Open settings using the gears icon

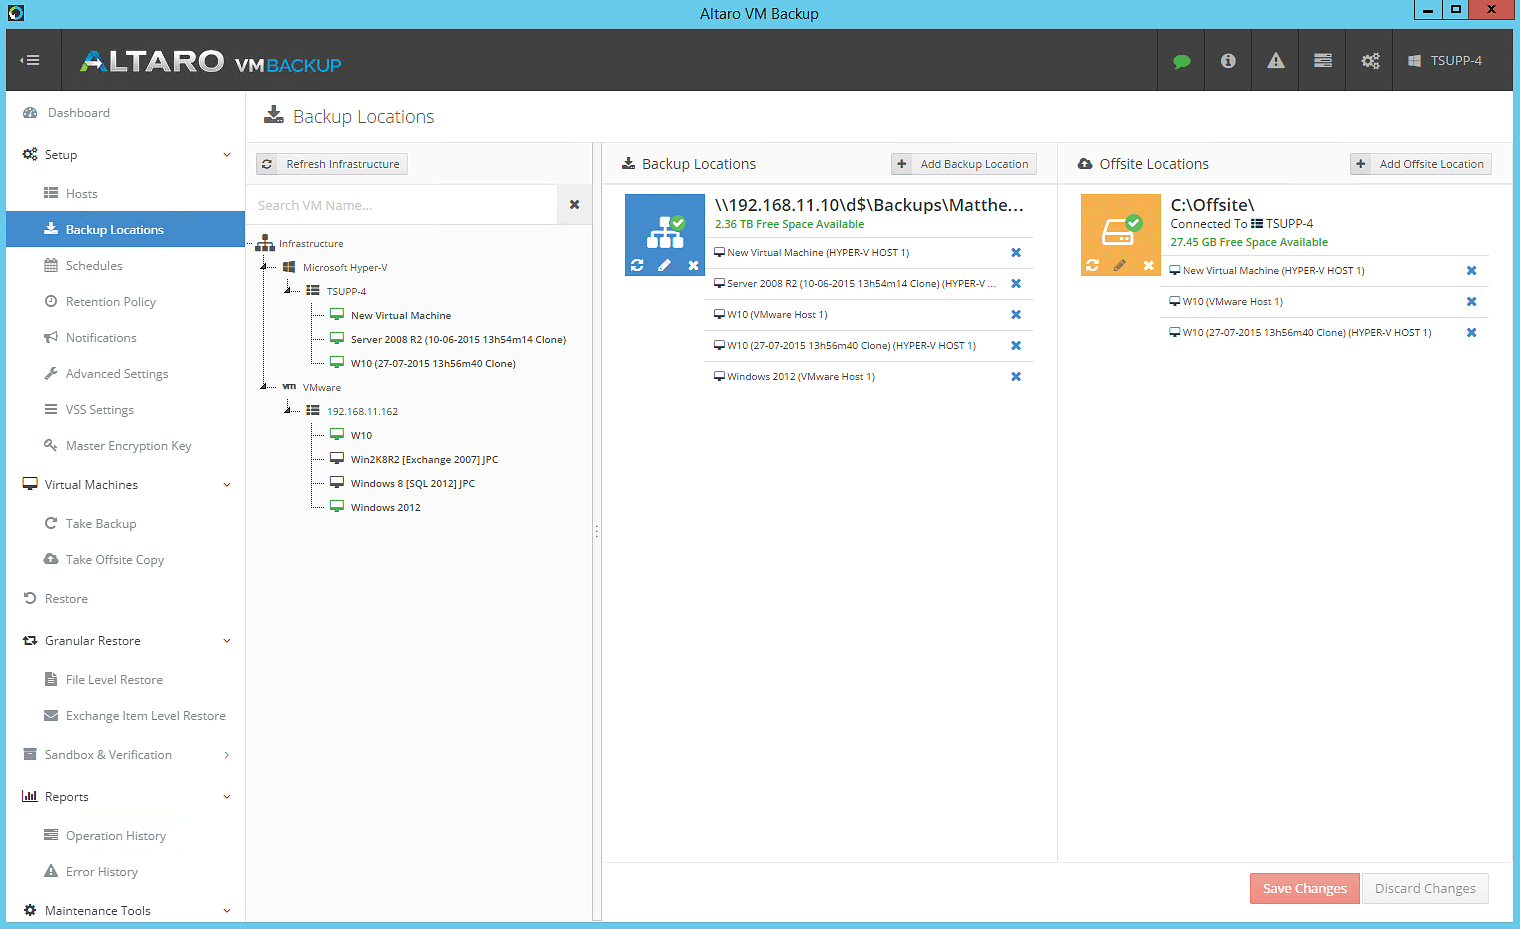1369,60
